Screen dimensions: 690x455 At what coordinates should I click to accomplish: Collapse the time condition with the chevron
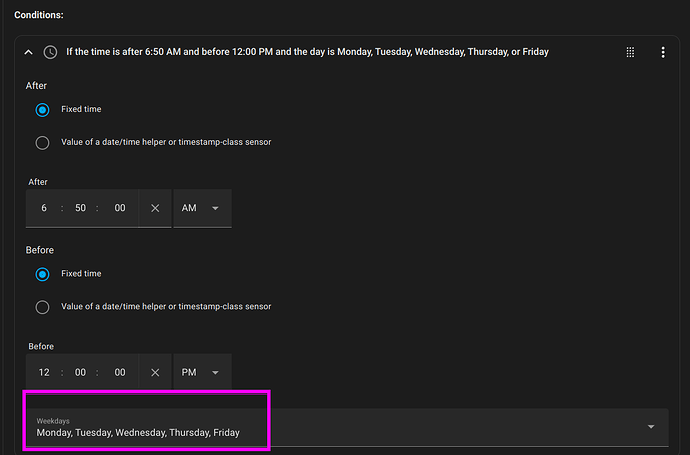(29, 52)
